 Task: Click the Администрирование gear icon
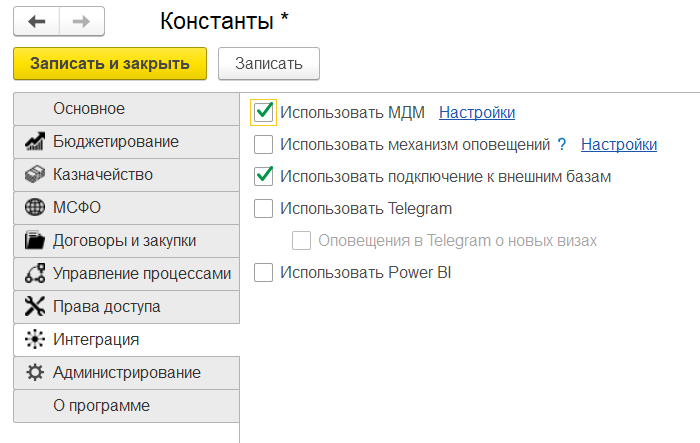click(35, 373)
